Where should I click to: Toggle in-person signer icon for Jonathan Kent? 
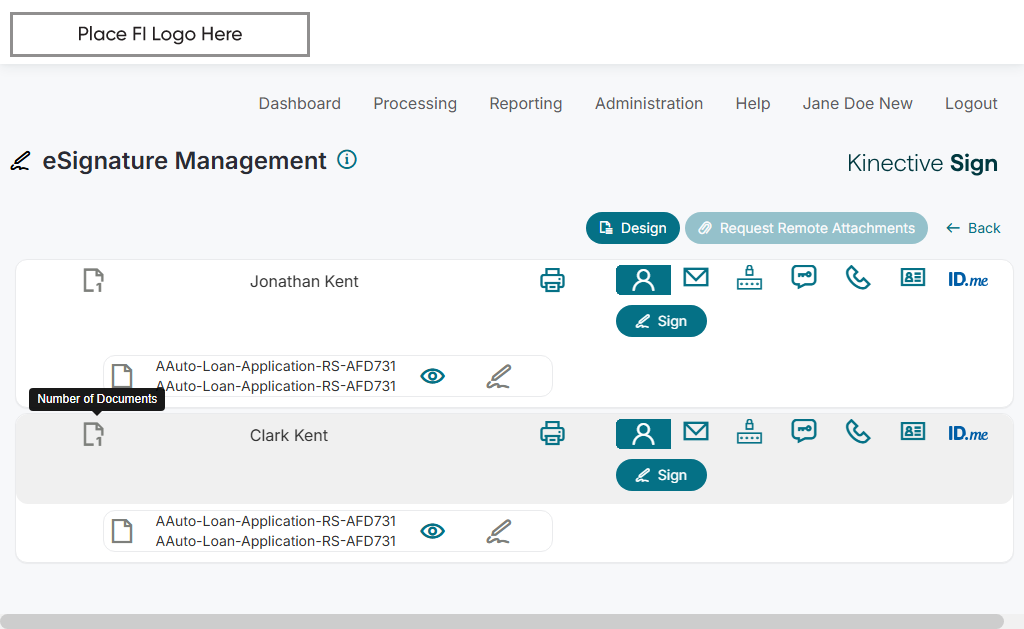point(643,280)
